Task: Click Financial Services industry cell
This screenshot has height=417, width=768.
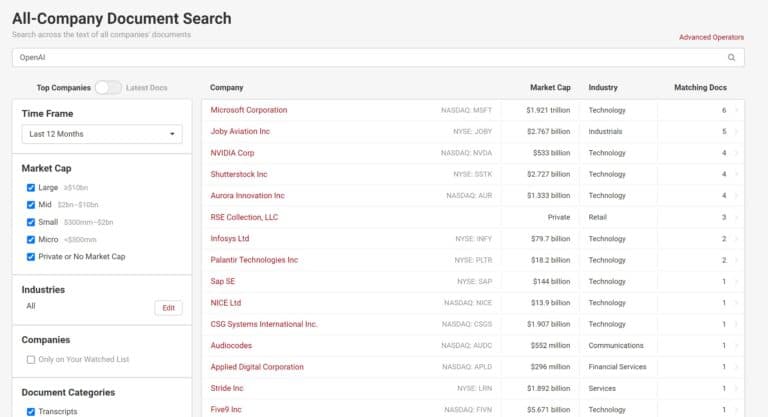Action: (x=617, y=367)
